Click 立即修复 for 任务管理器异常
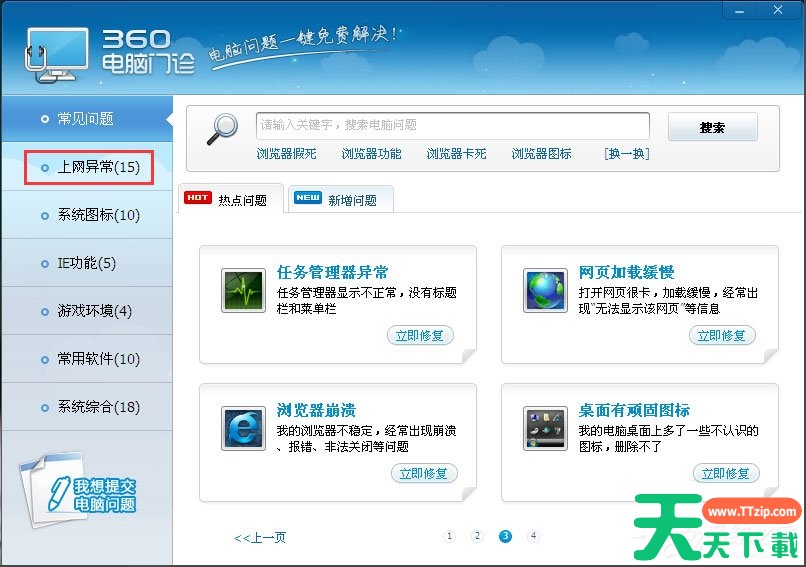806x567 pixels. (x=419, y=336)
